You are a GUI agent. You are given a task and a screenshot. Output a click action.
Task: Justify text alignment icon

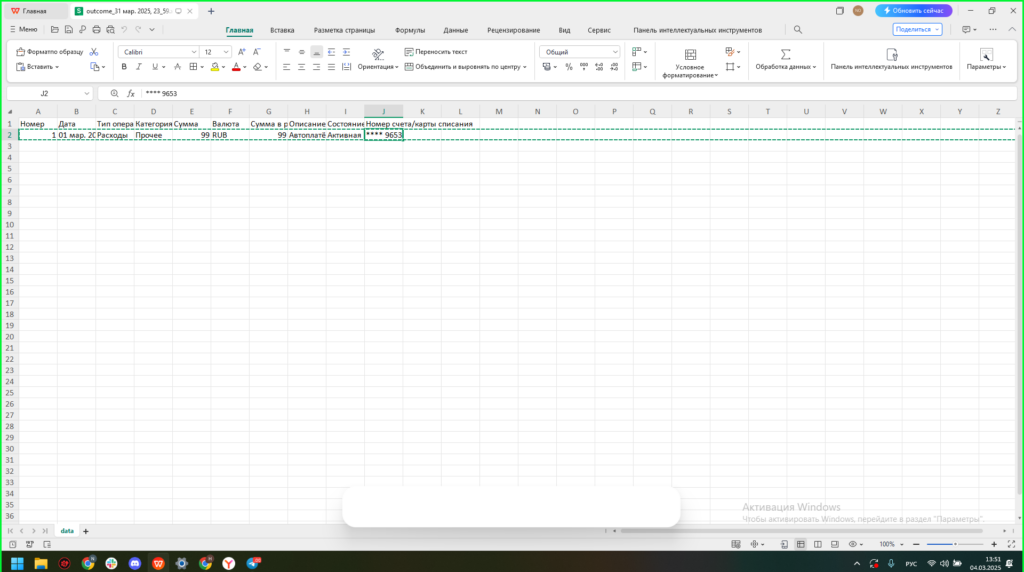click(x=331, y=67)
